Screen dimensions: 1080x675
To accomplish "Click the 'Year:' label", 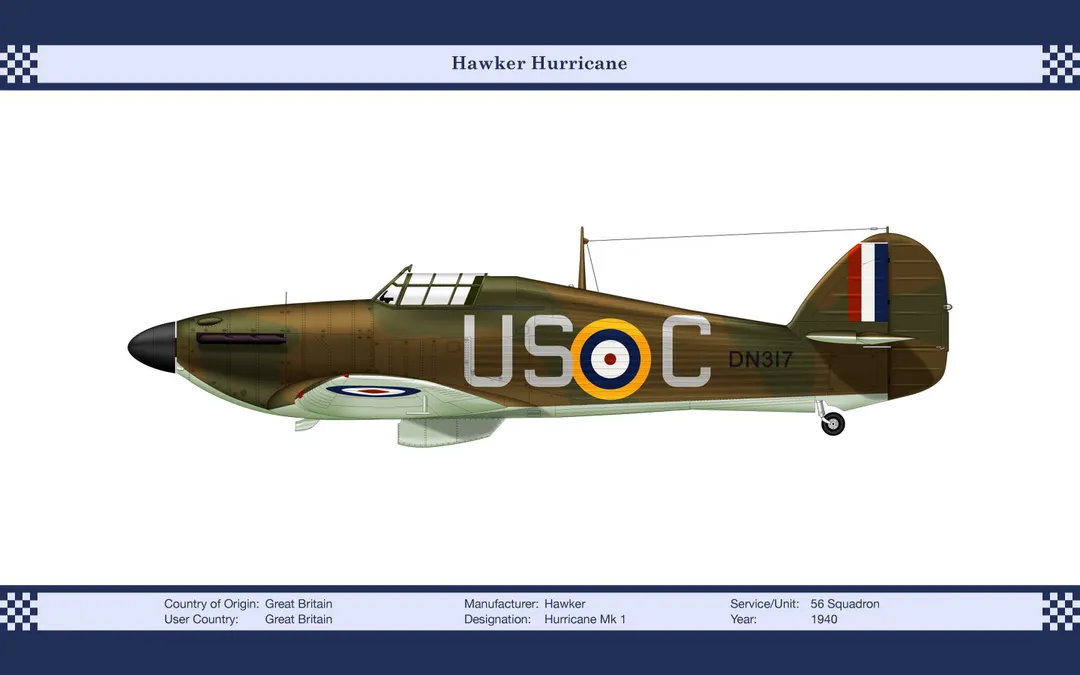I will (x=743, y=619).
